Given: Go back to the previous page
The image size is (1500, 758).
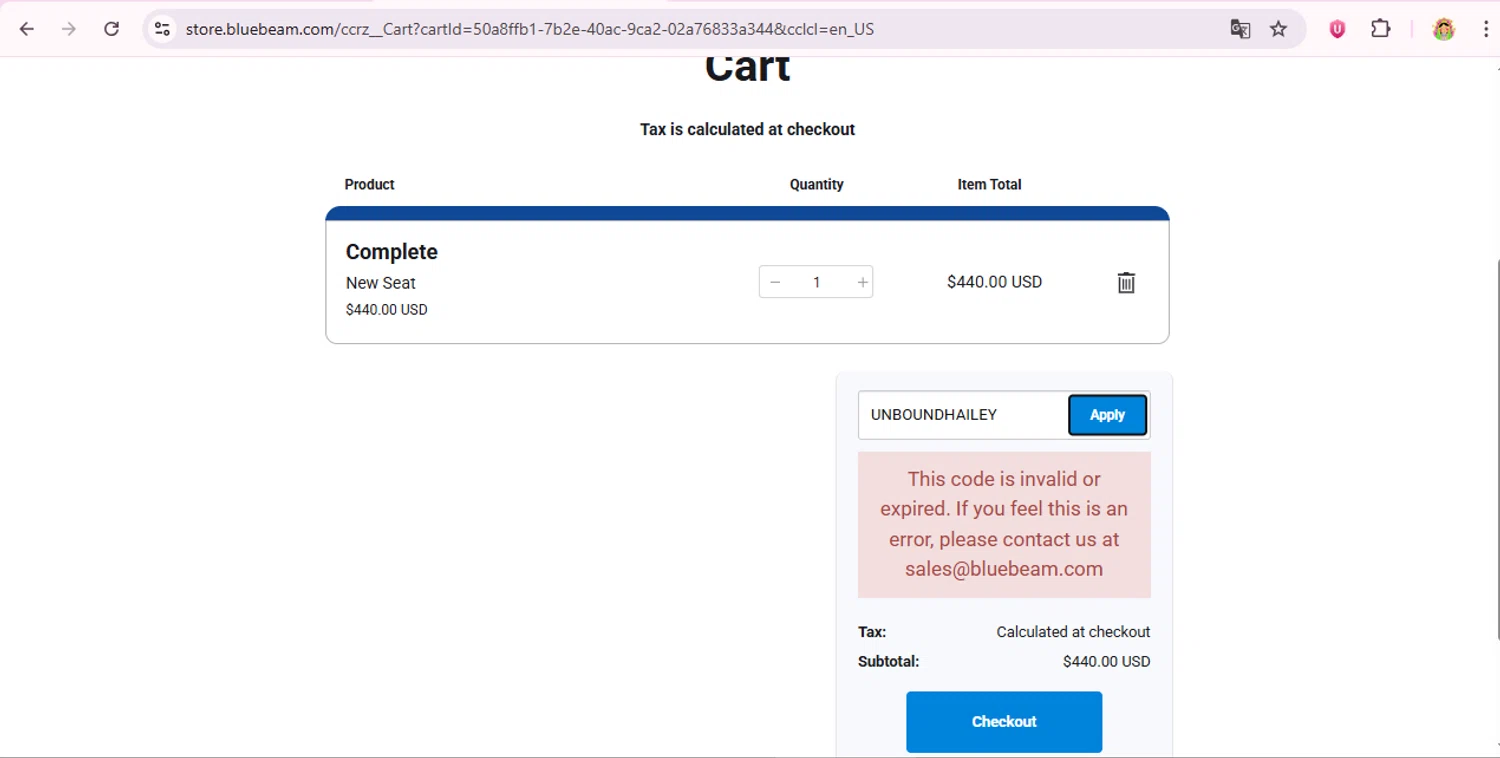Looking at the screenshot, I should pos(27,29).
